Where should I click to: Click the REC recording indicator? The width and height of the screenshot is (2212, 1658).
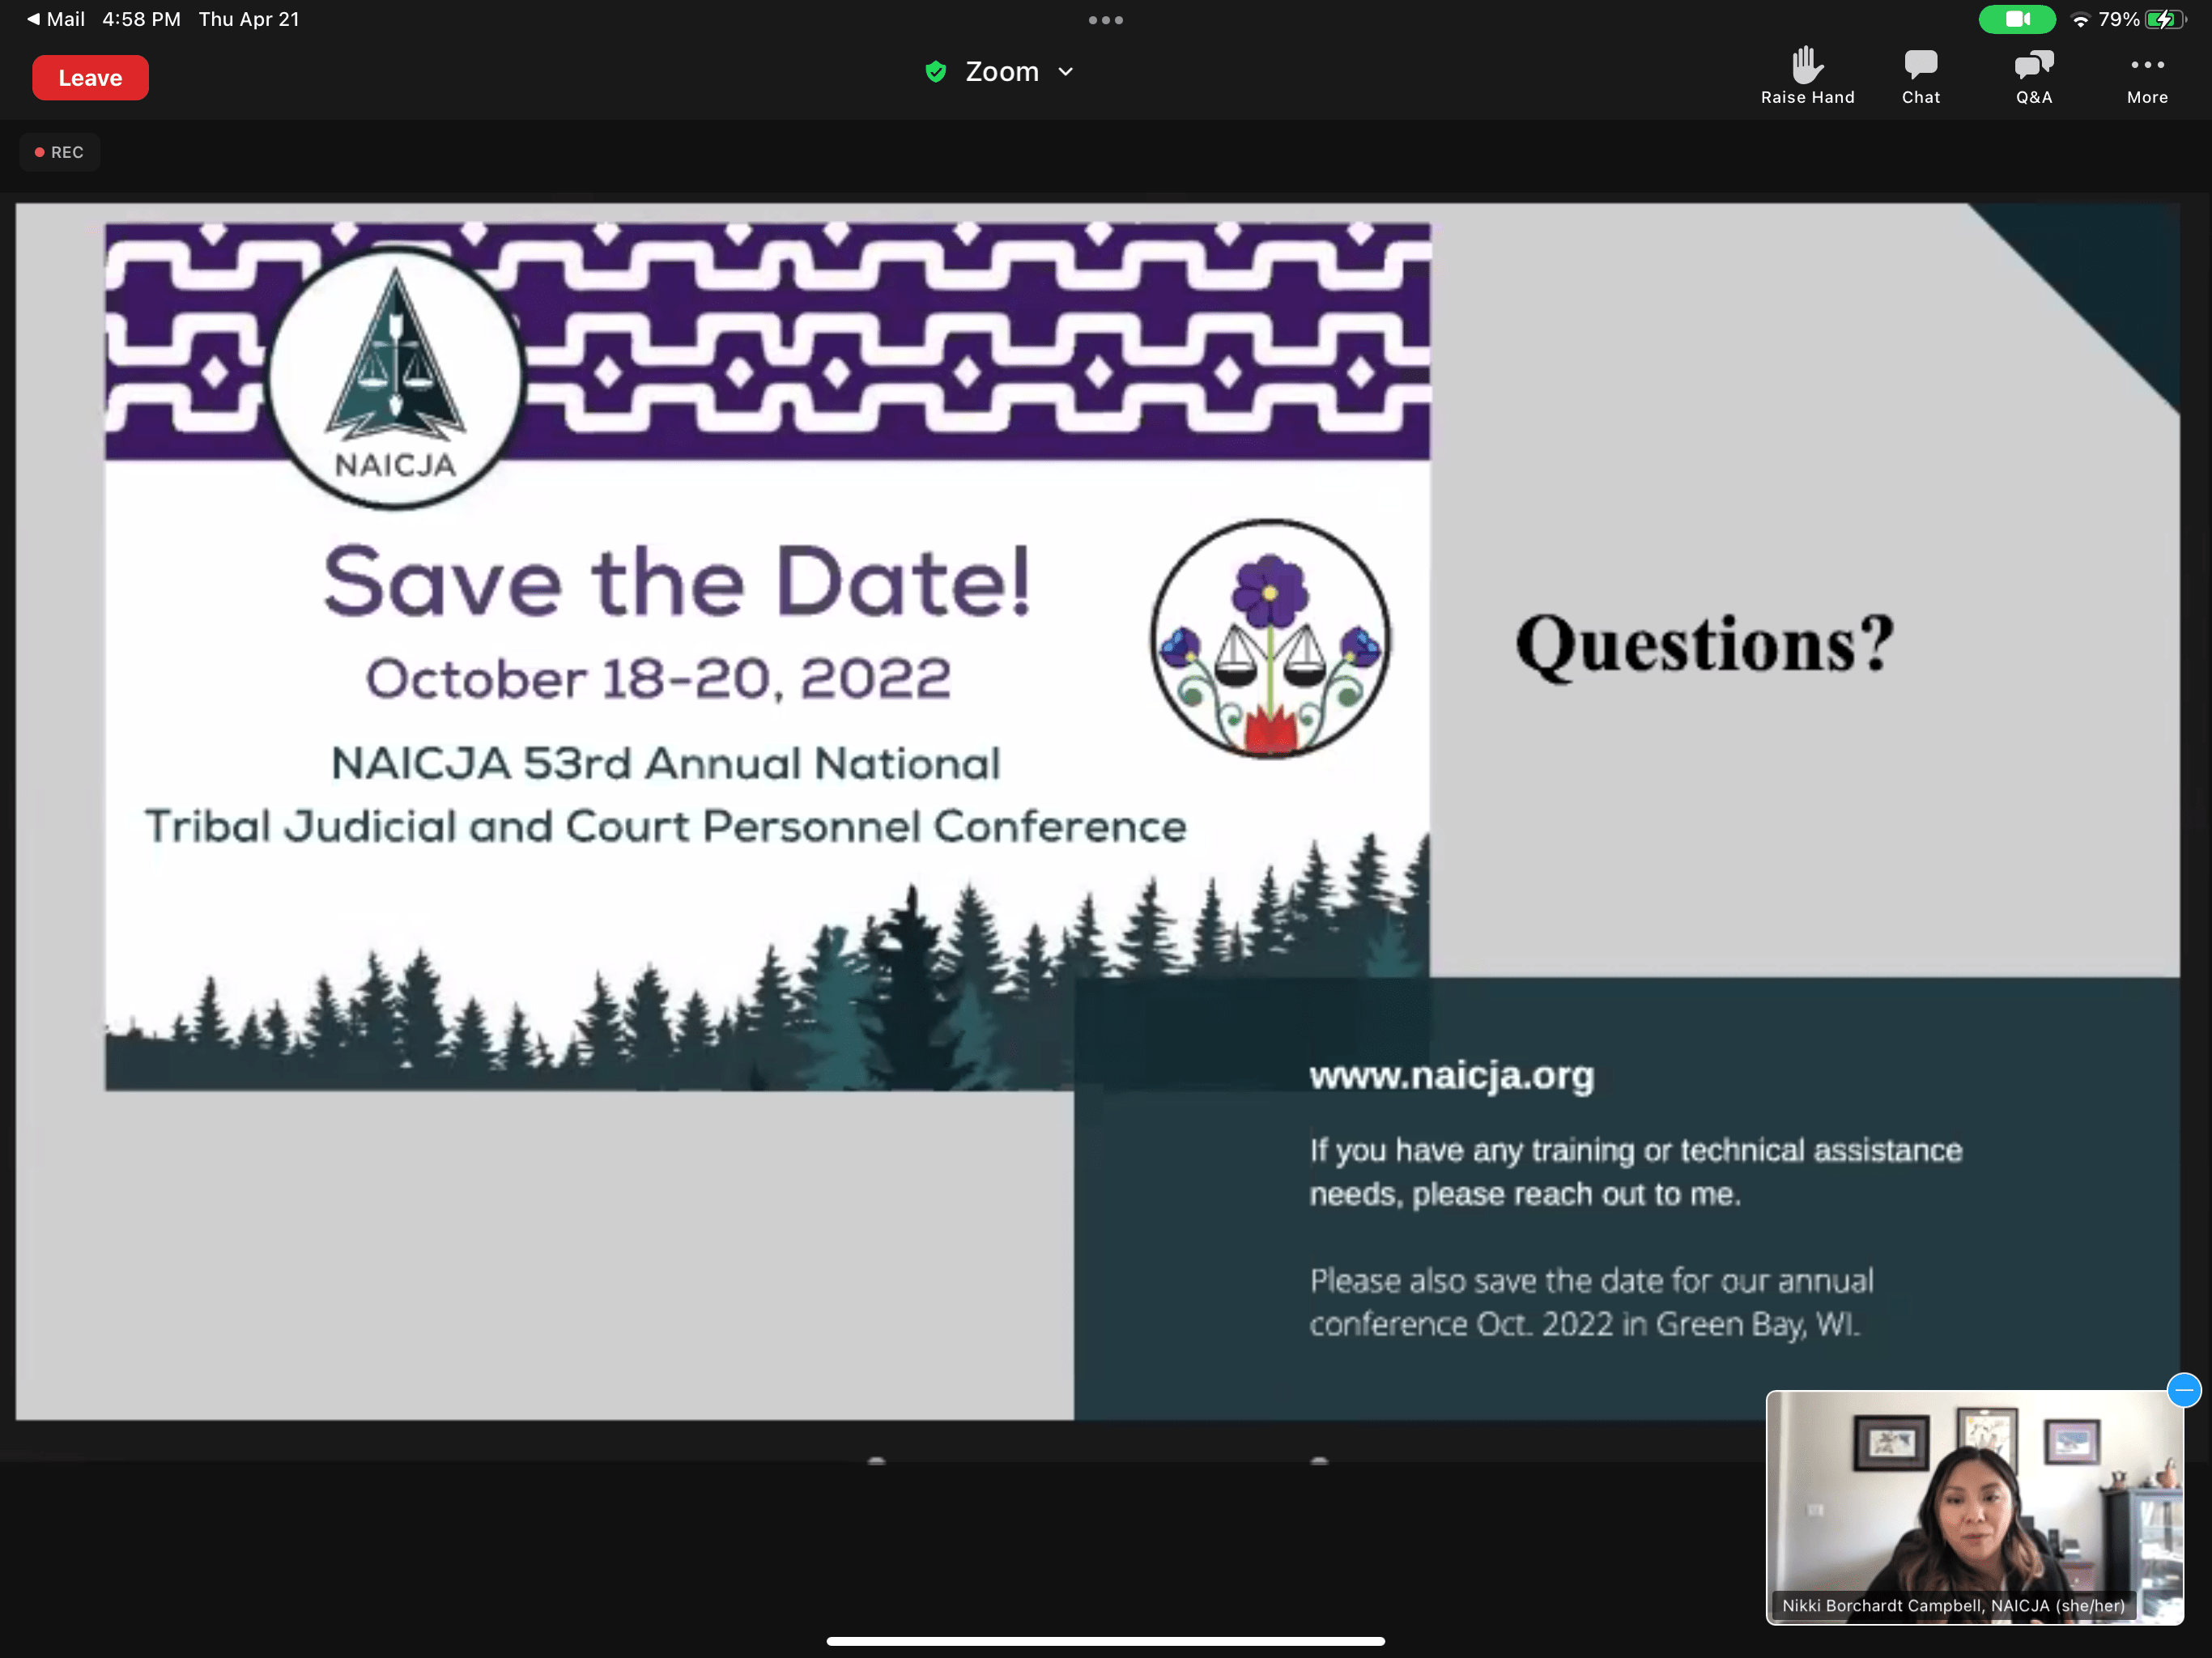(x=60, y=152)
